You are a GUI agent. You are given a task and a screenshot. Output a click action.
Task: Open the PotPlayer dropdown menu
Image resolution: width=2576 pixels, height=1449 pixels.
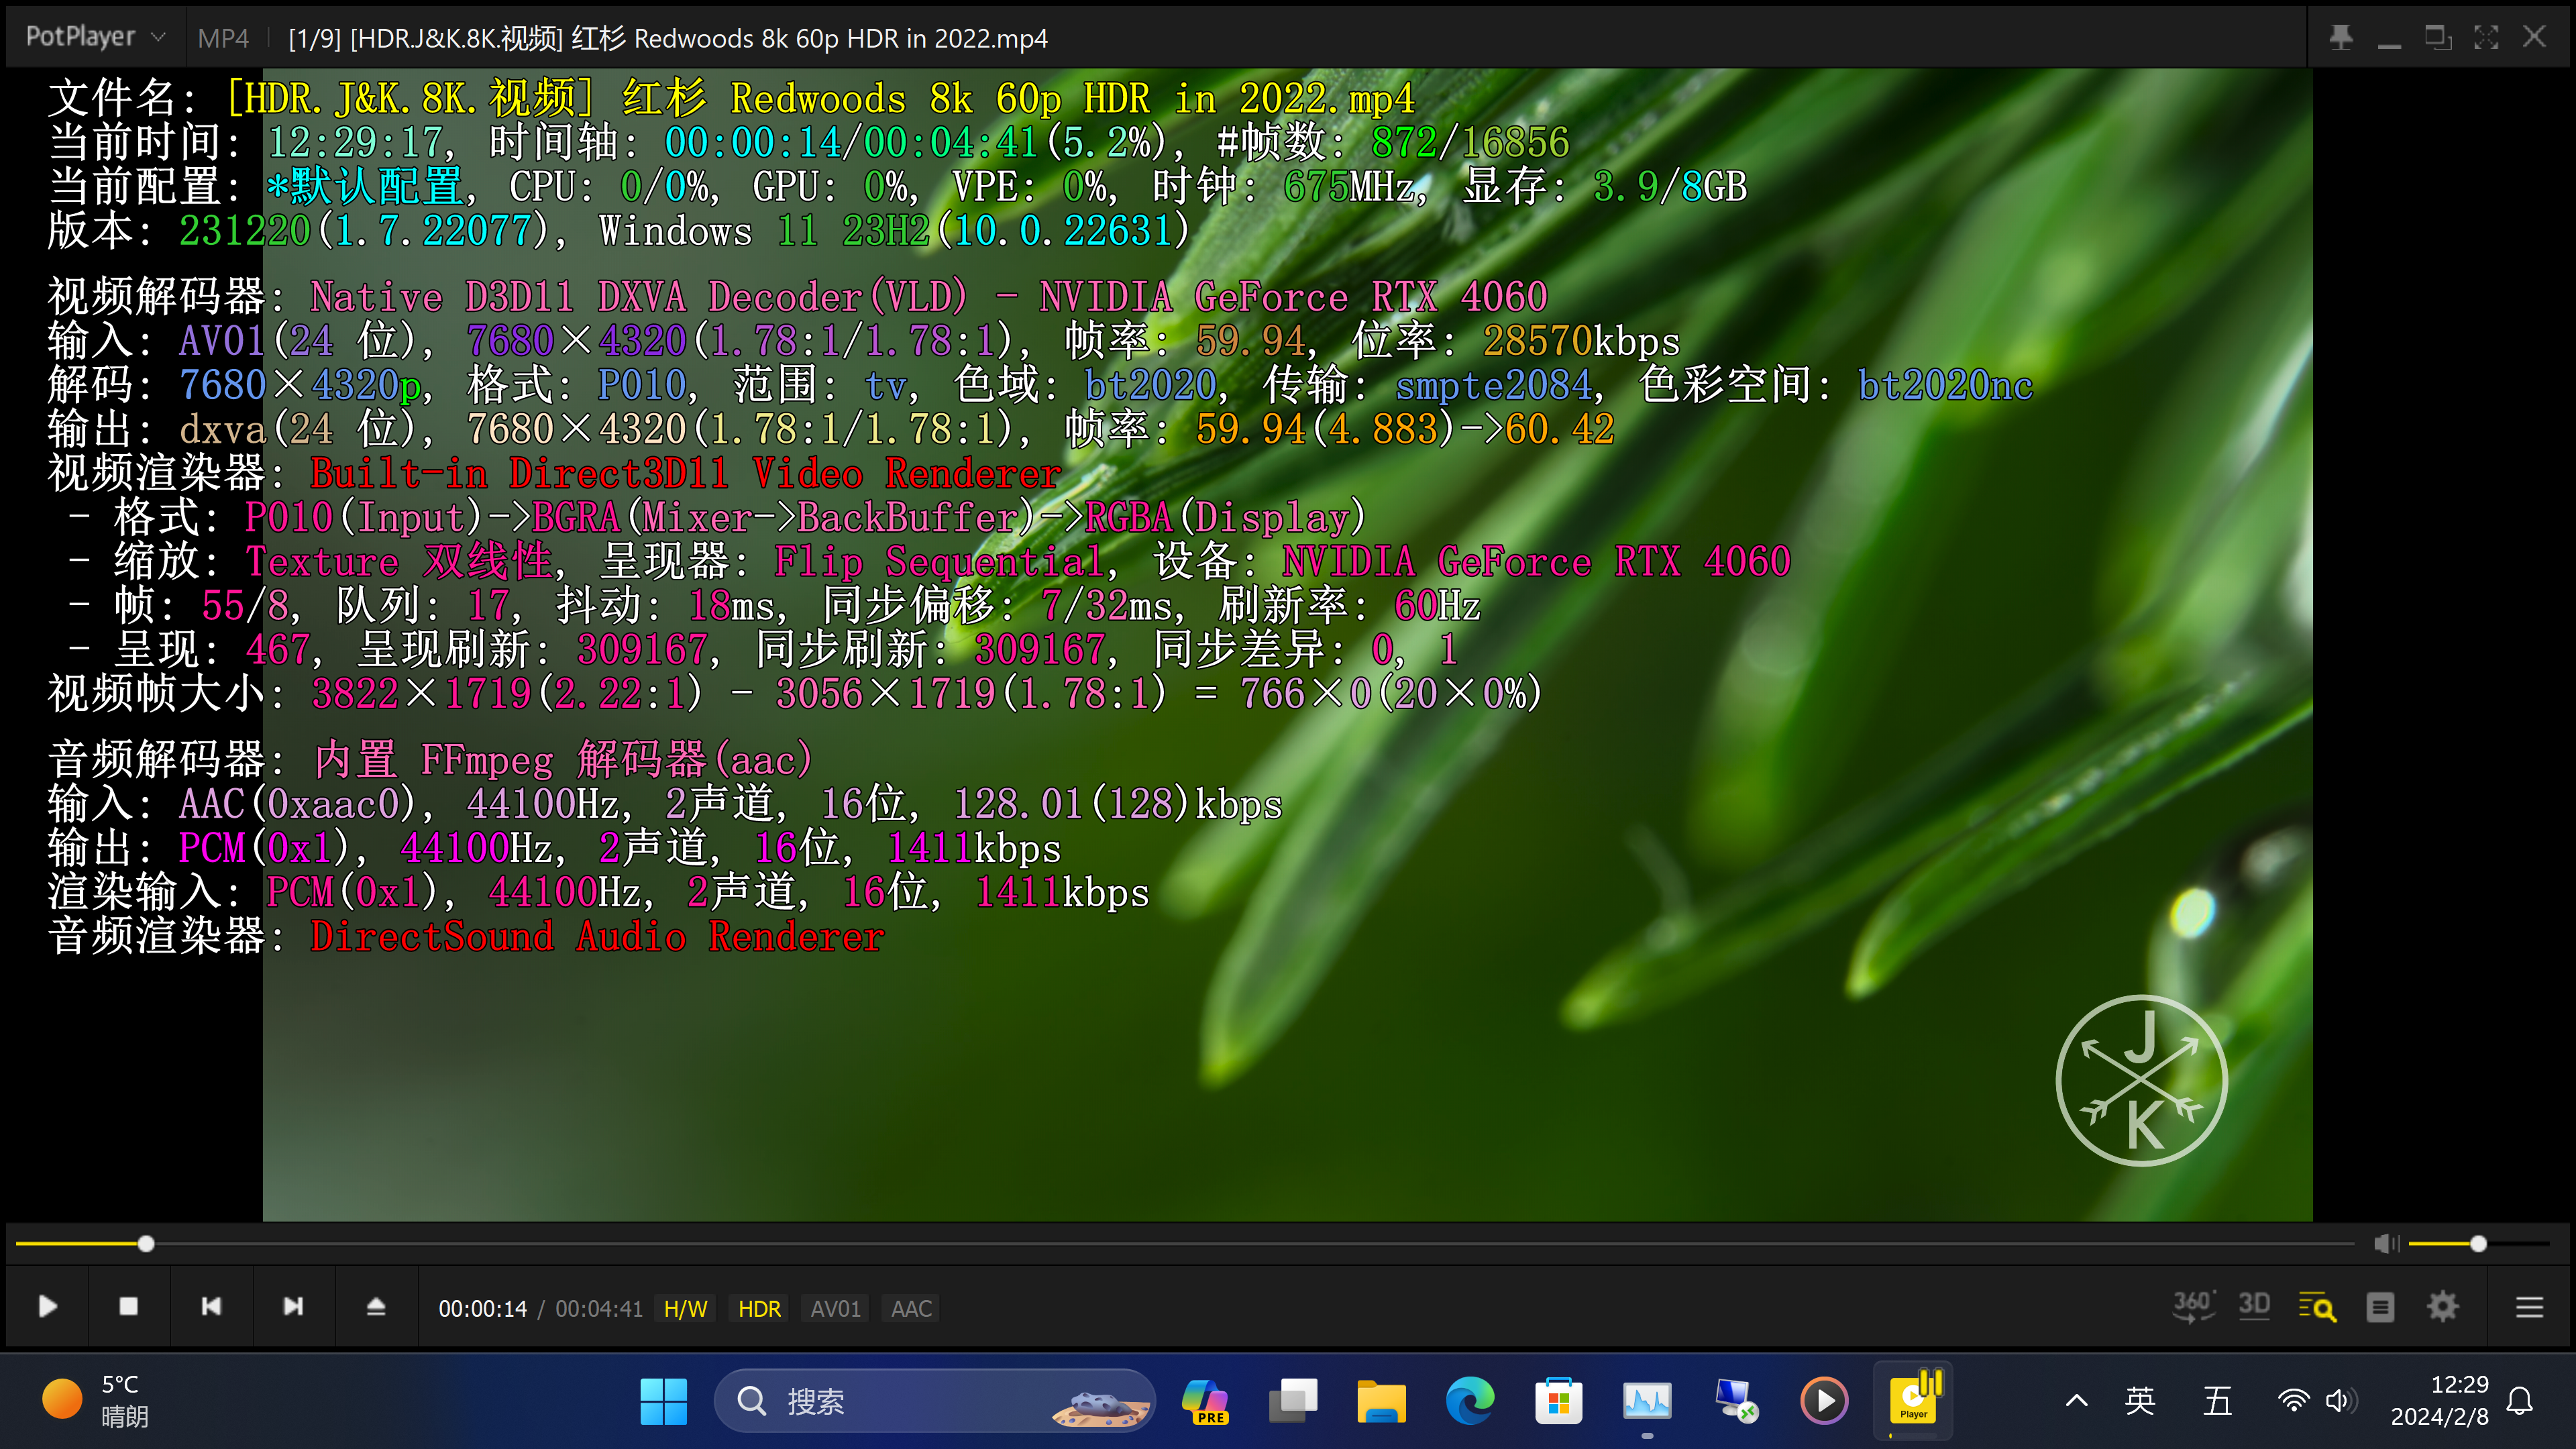click(94, 37)
